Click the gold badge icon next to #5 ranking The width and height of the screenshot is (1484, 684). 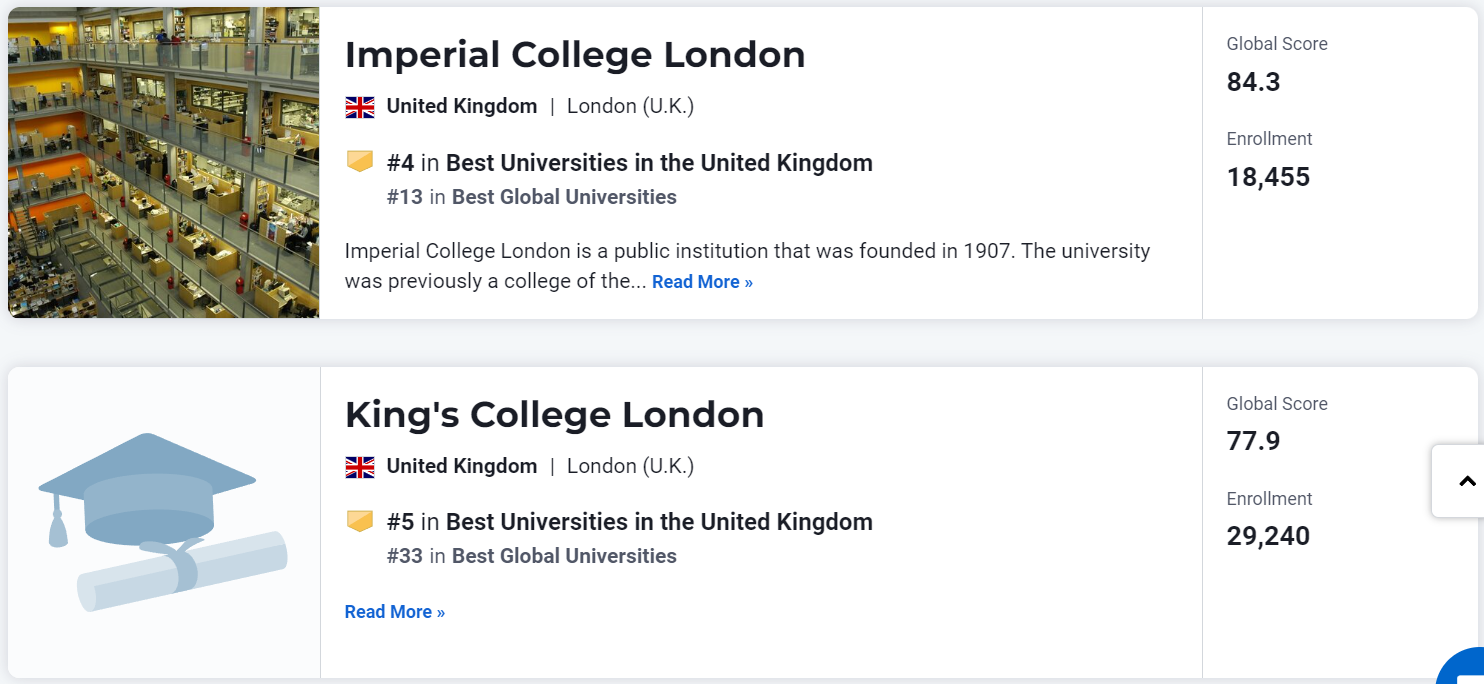(x=360, y=520)
